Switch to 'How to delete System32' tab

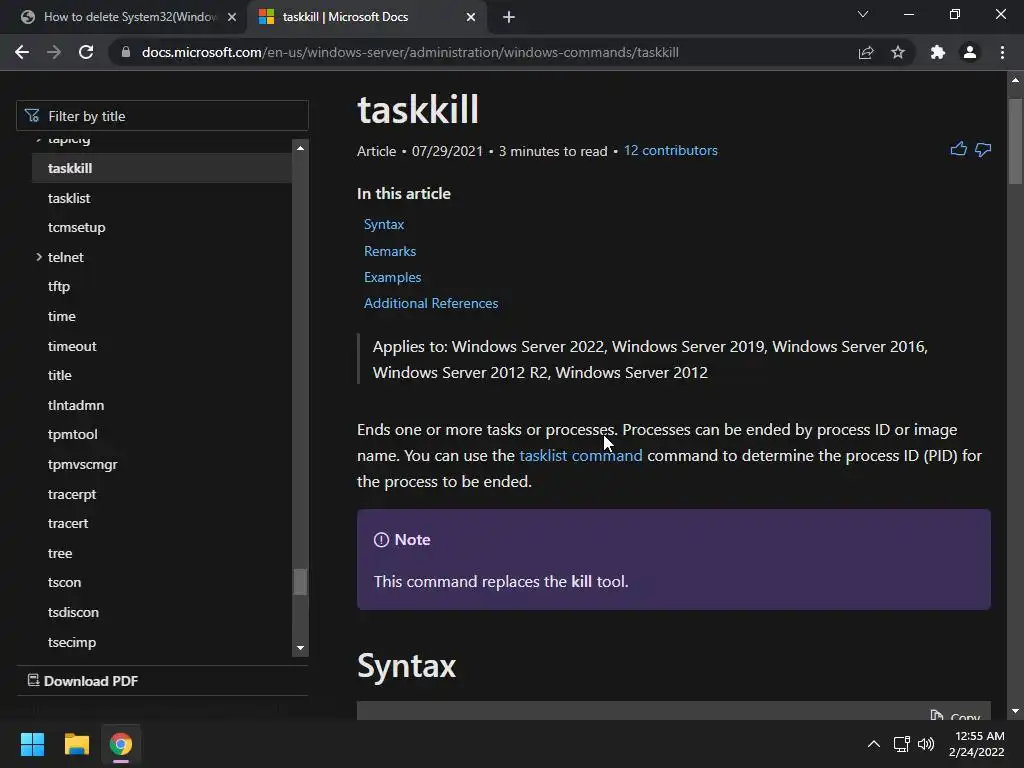point(129,17)
